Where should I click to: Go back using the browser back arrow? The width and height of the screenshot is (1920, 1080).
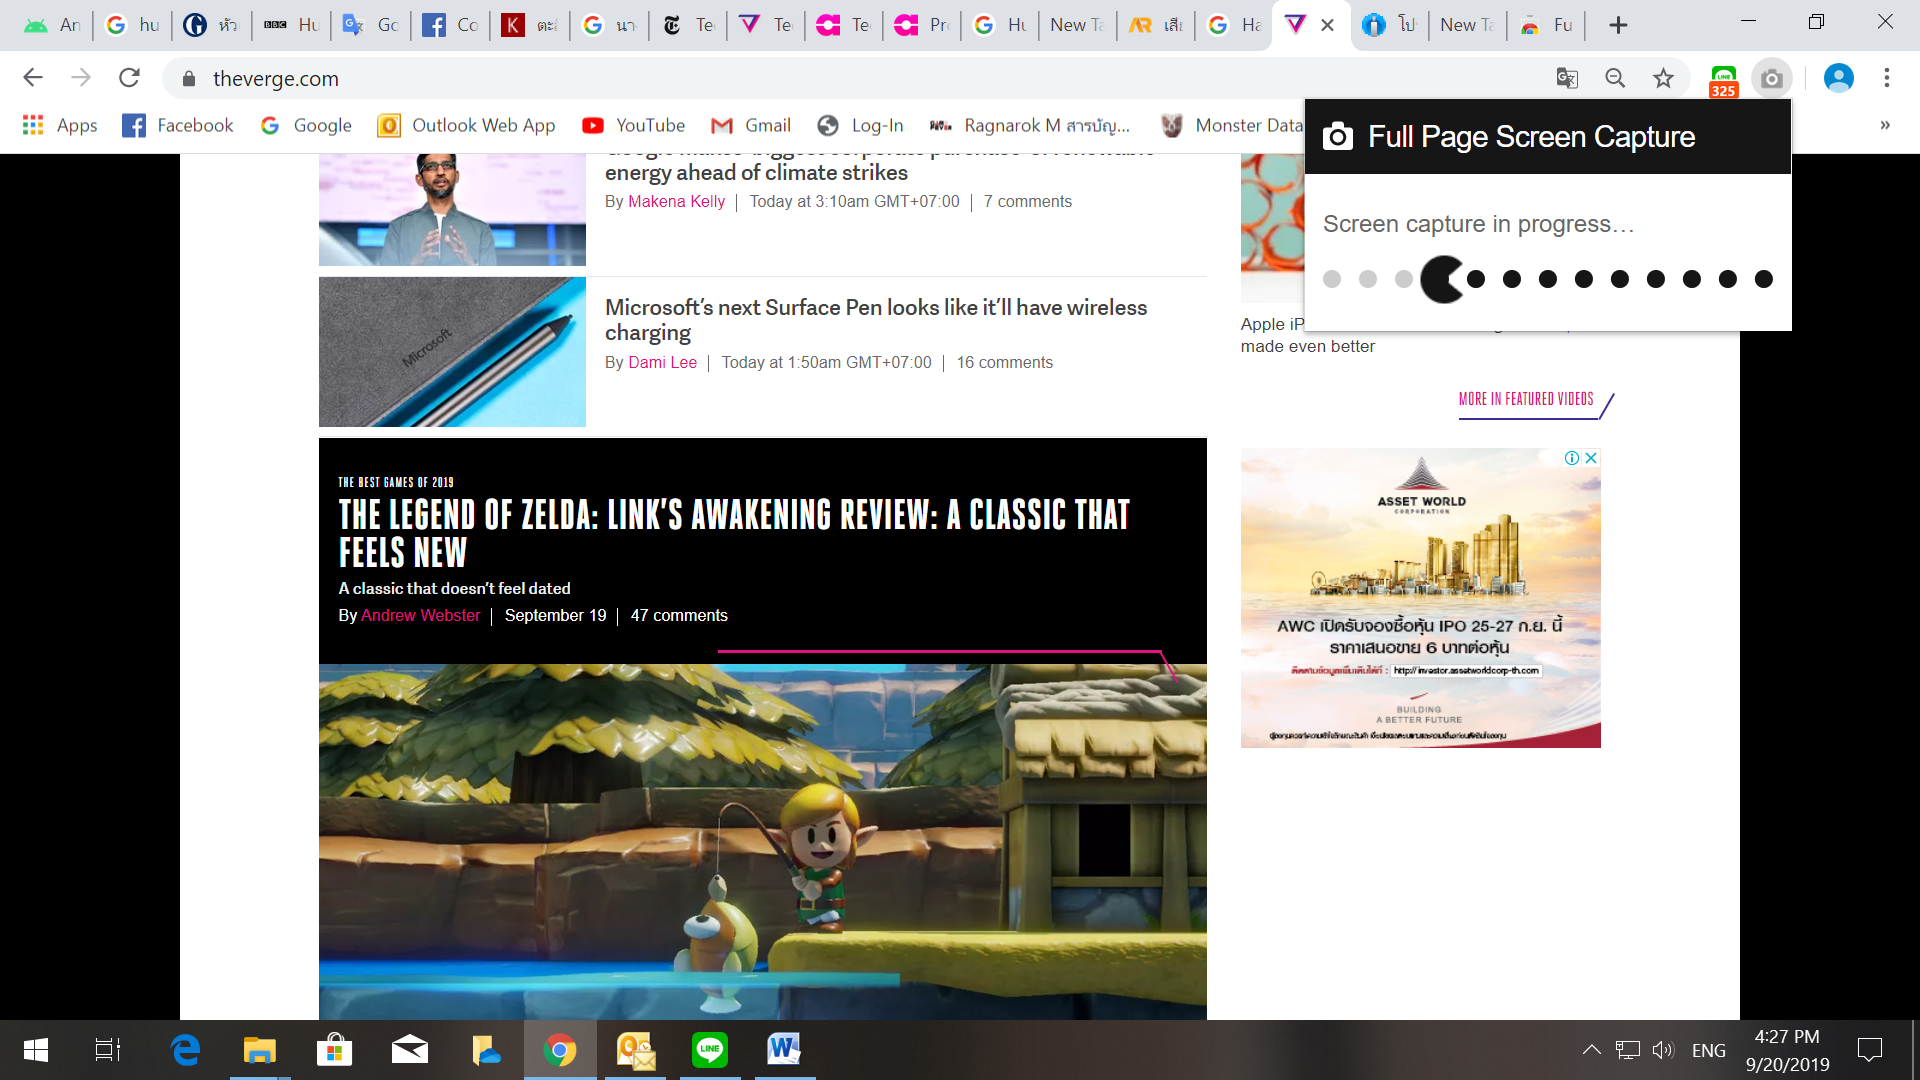point(33,78)
